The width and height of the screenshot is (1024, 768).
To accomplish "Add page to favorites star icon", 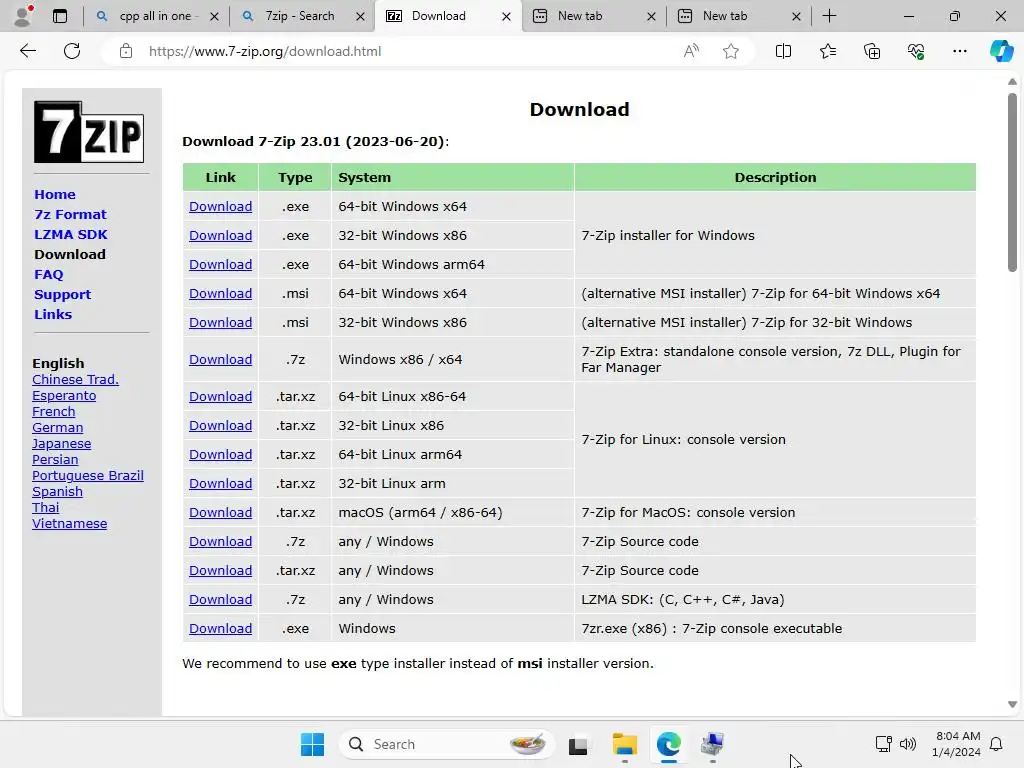I will (731, 51).
